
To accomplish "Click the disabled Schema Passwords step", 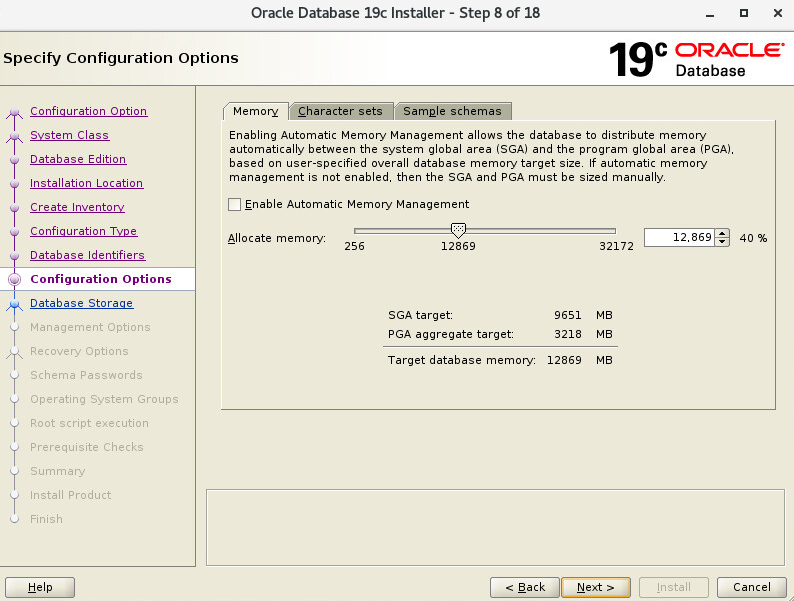I will click(x=86, y=375).
